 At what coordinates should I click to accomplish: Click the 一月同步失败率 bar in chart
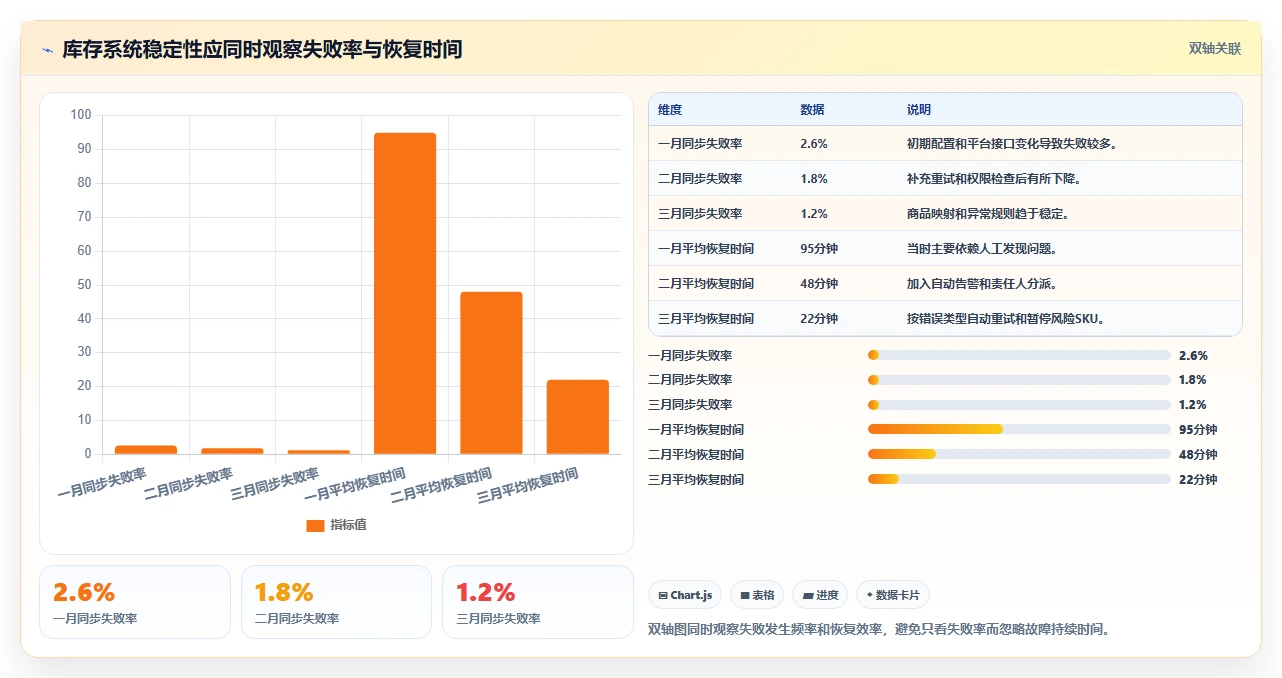146,450
